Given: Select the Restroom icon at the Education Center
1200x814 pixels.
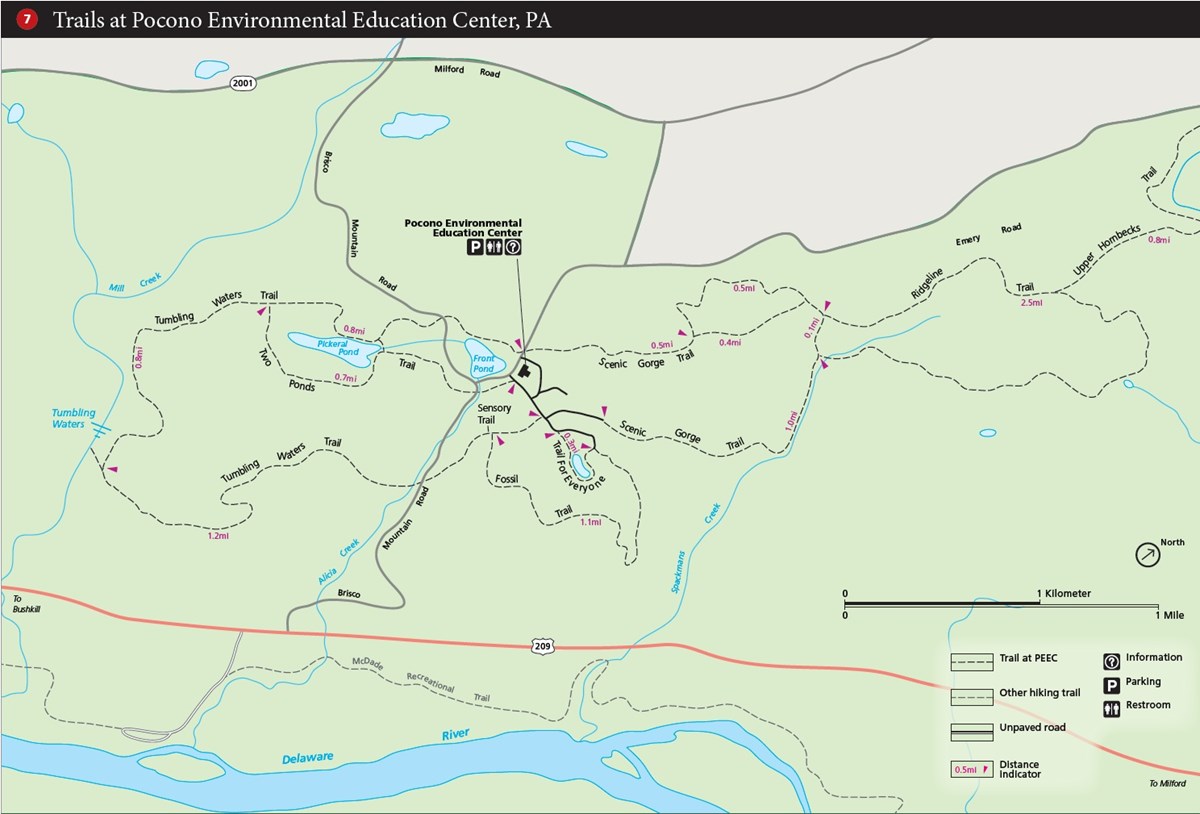Looking at the screenshot, I should pos(494,247).
